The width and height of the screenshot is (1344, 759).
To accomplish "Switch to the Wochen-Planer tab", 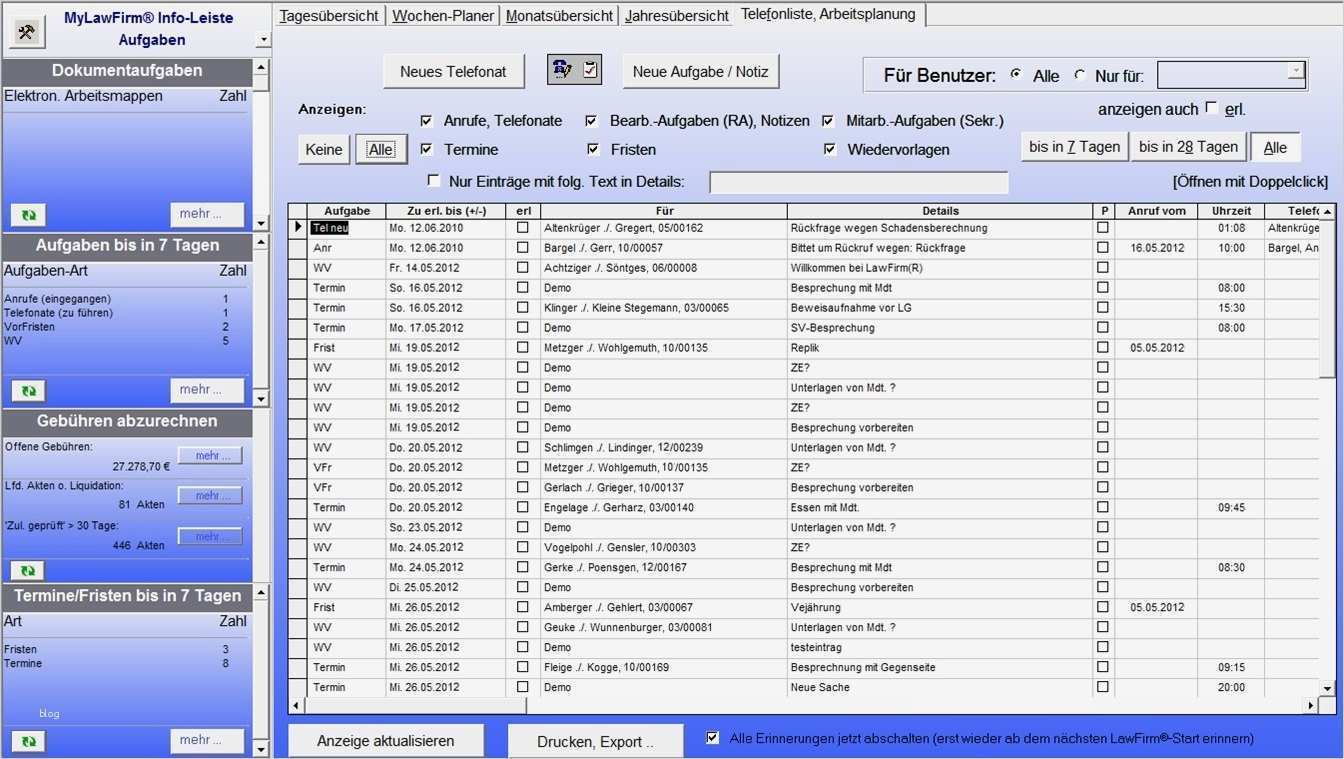I will coord(444,15).
